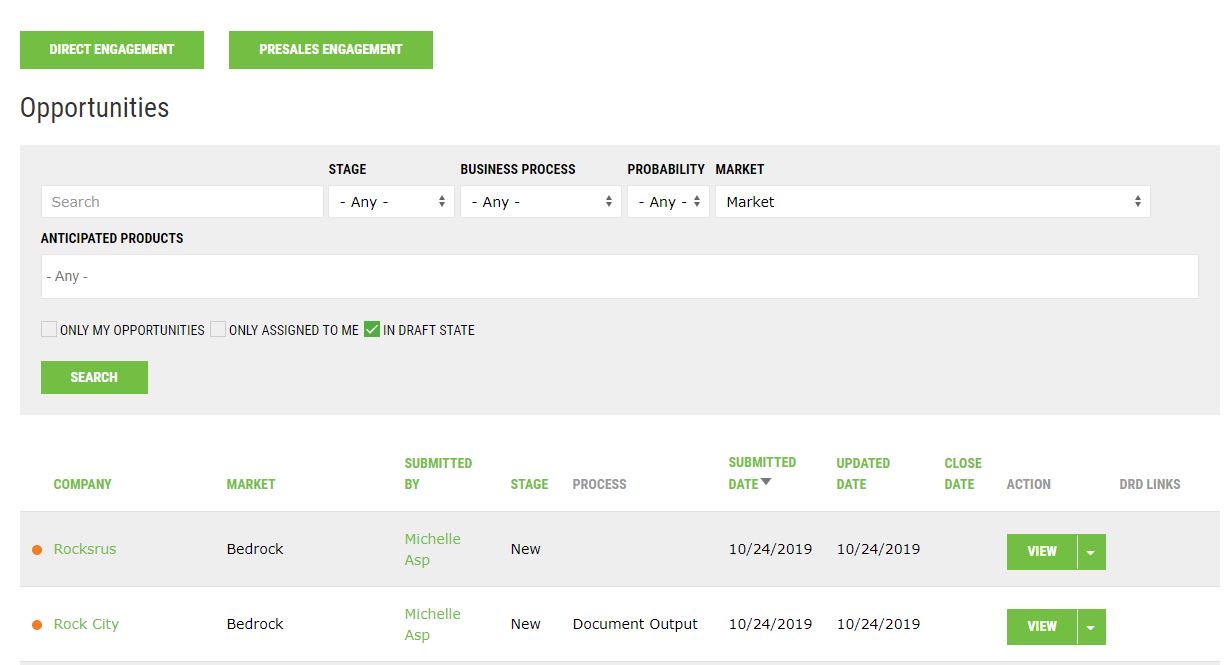Click inside the Search text field
The width and height of the screenshot is (1232, 665).
181,201
